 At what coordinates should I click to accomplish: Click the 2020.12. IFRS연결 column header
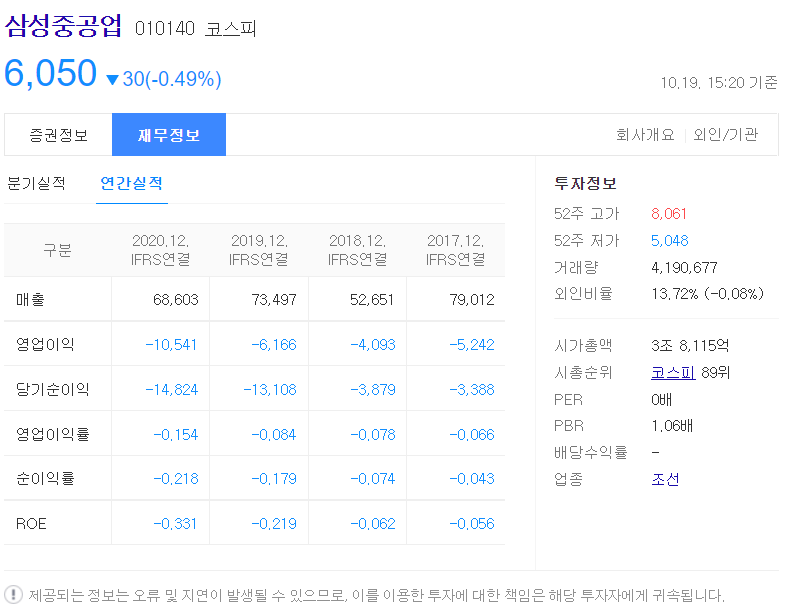click(160, 250)
